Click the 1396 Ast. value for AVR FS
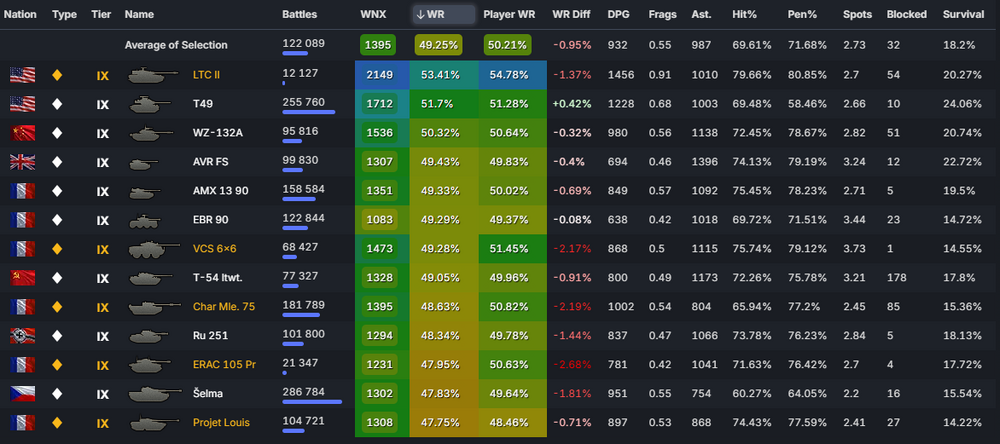The height and width of the screenshot is (444, 1000). pyautogui.click(x=705, y=162)
